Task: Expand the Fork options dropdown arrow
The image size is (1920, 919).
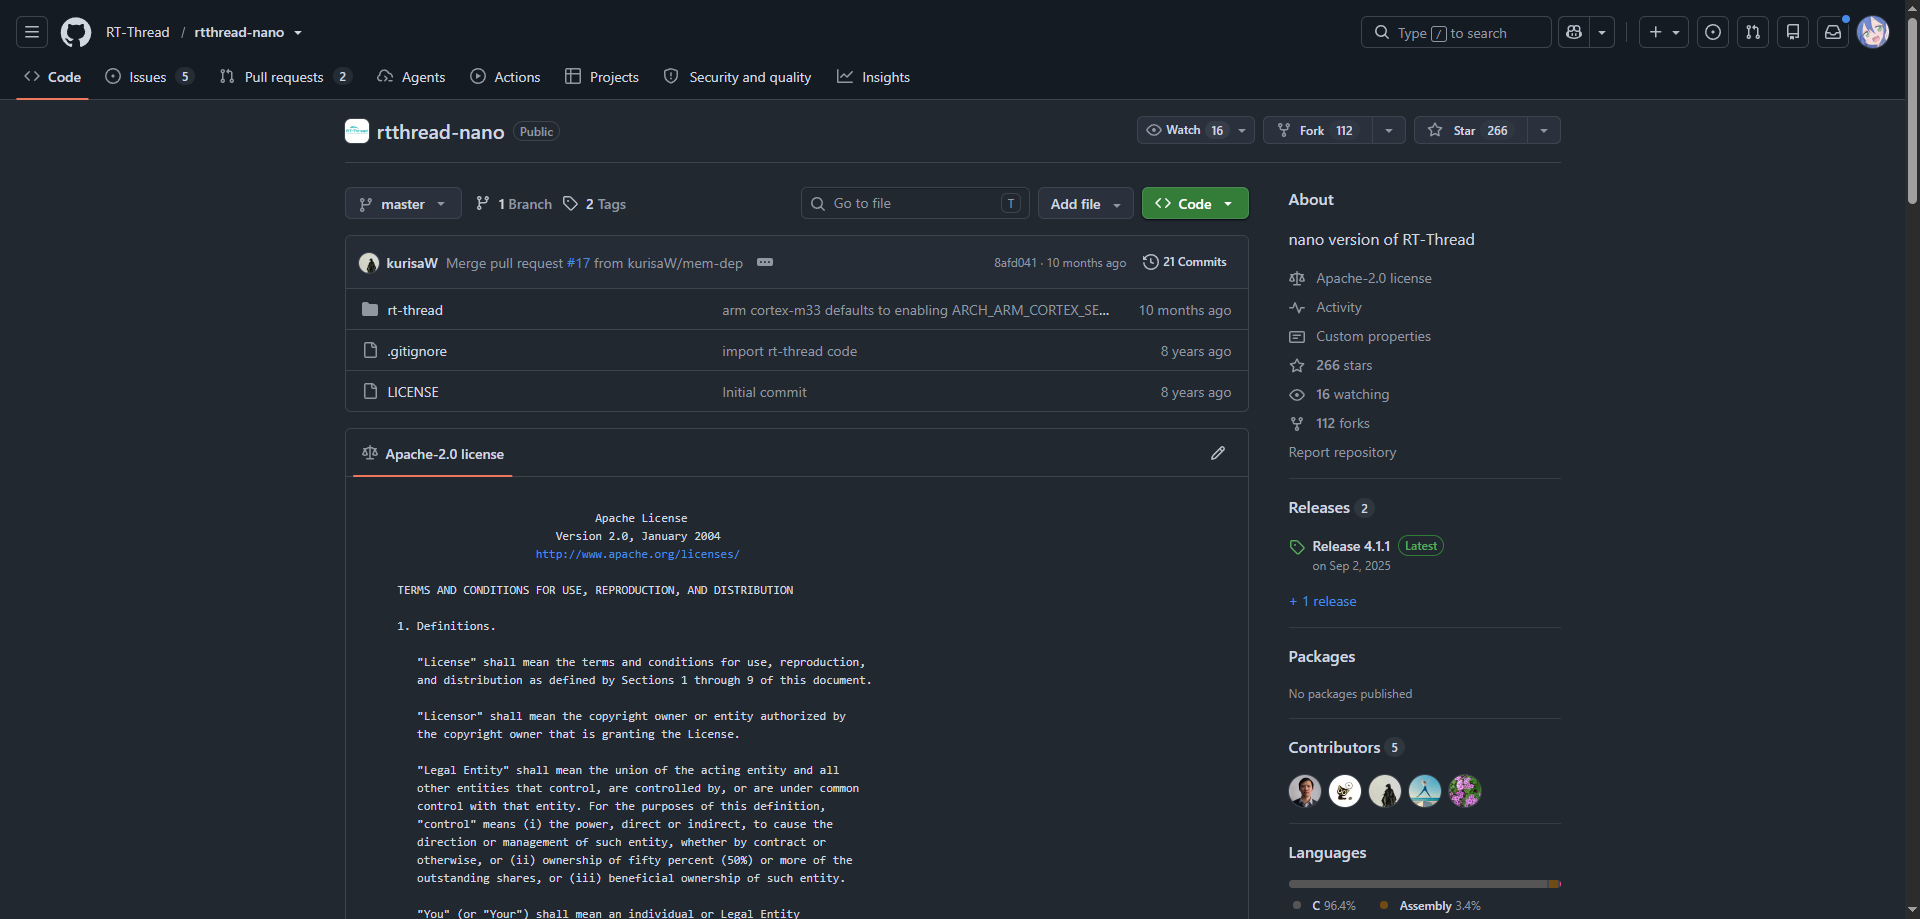Action: (1389, 130)
